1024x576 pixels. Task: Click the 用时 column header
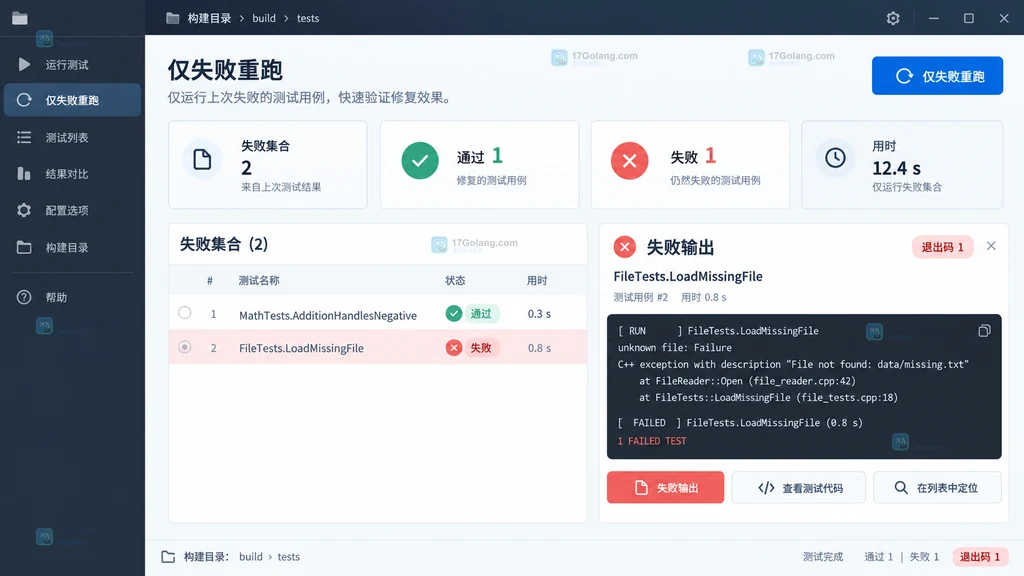point(537,280)
